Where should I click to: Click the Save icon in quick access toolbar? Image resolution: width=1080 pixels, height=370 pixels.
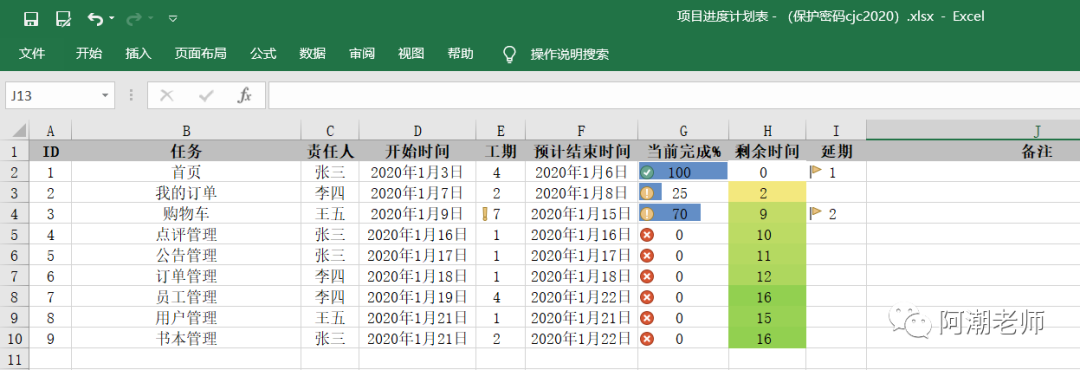31,19
